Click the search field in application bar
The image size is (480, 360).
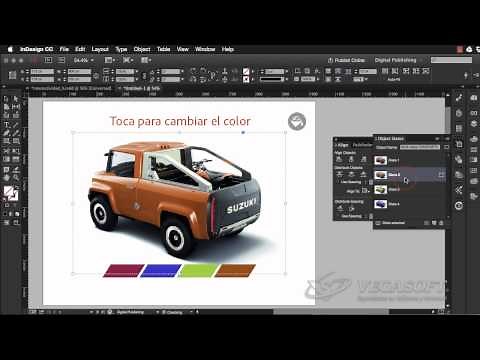(x=451, y=60)
